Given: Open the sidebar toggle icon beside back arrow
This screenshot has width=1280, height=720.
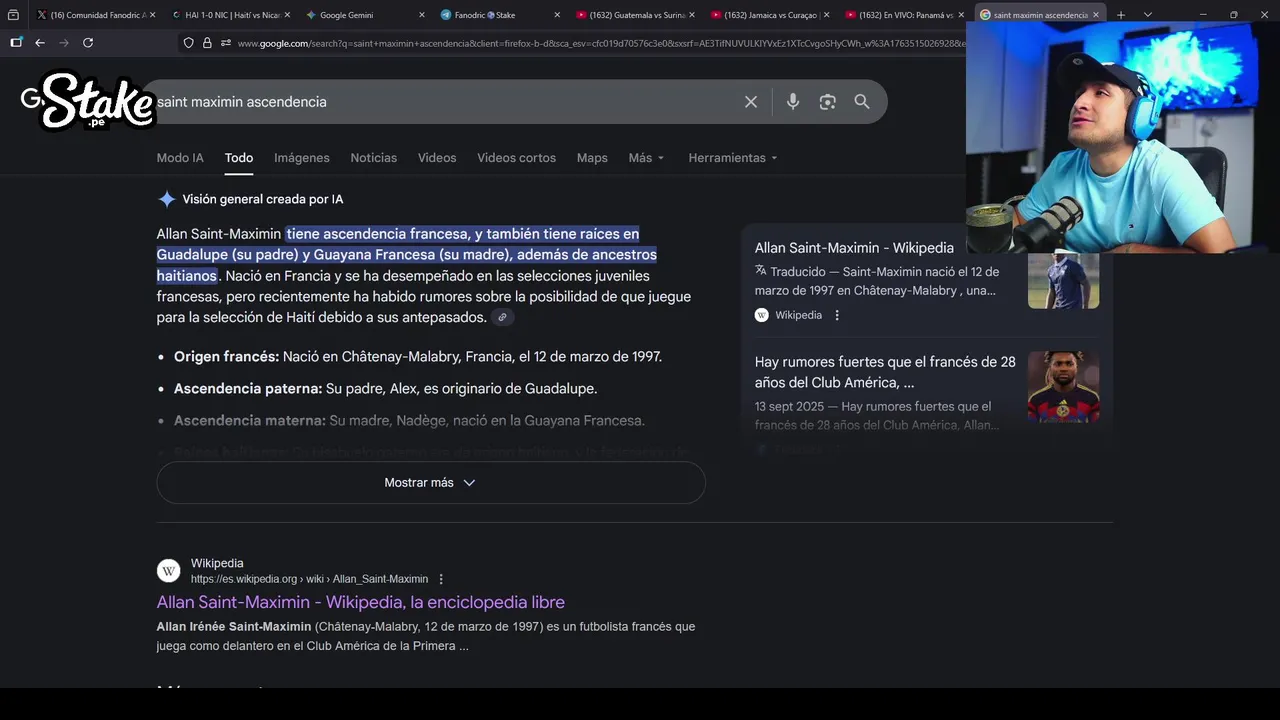Looking at the screenshot, I should pos(16,43).
